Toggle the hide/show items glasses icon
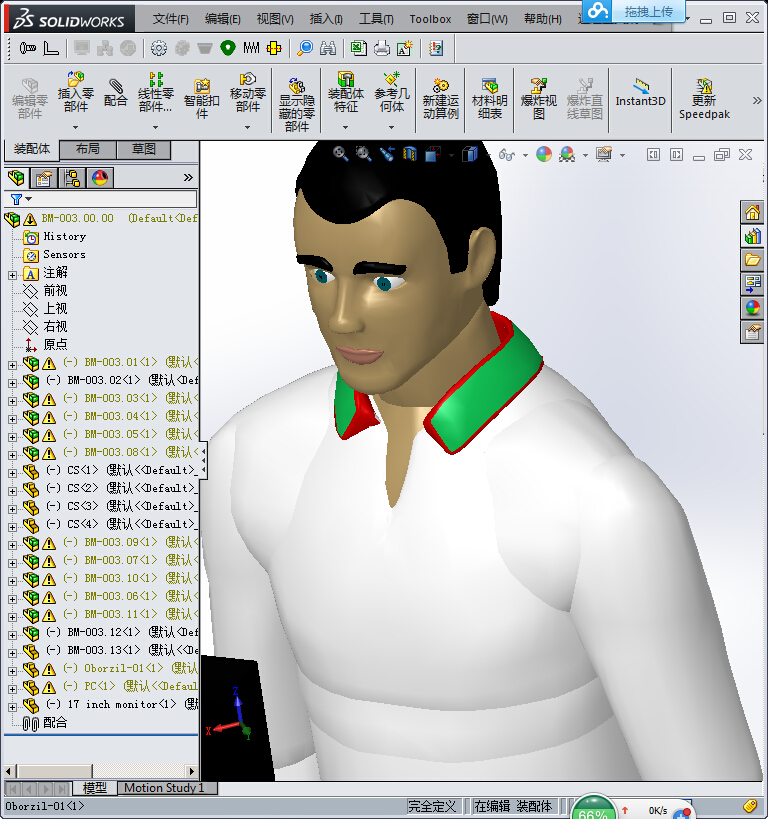This screenshot has width=768, height=819. click(507, 155)
